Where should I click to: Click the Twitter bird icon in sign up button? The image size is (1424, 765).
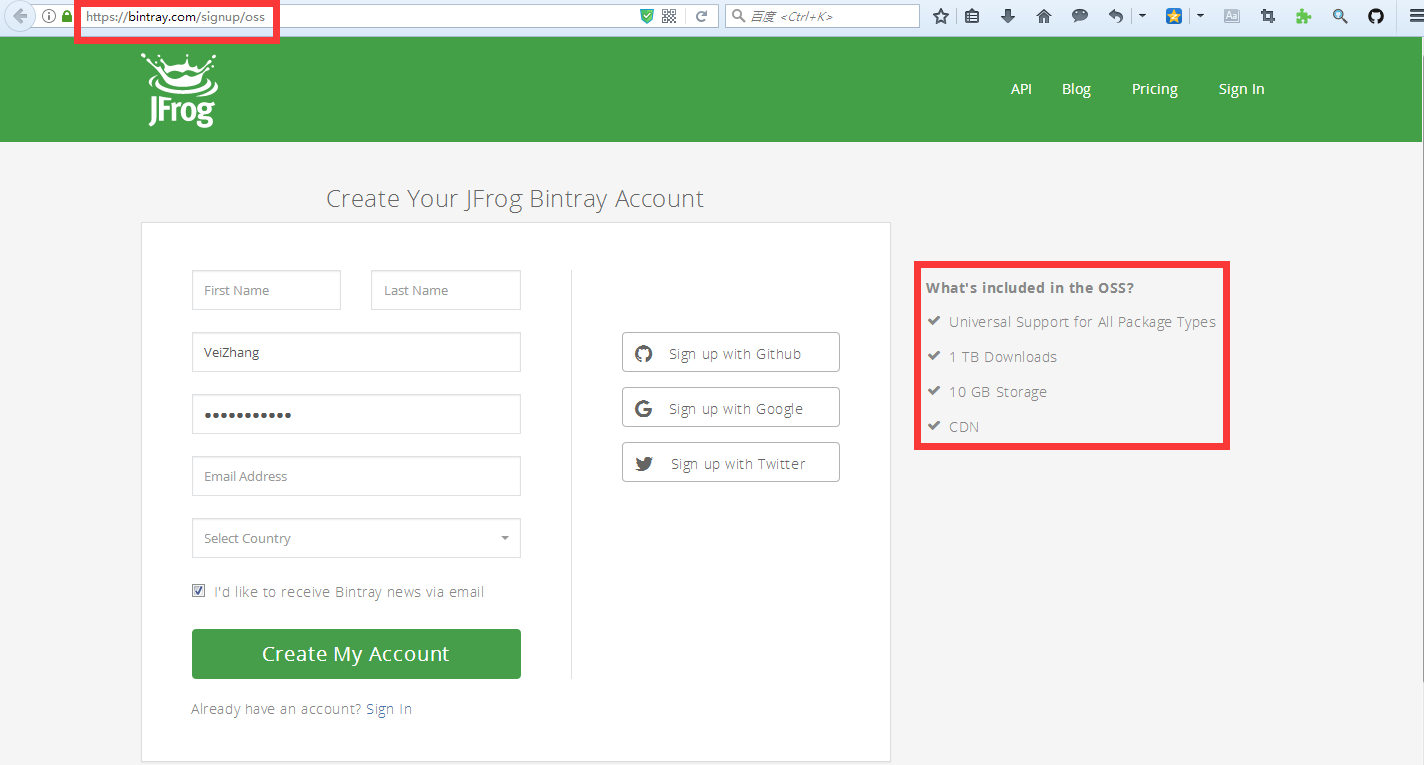(x=644, y=463)
